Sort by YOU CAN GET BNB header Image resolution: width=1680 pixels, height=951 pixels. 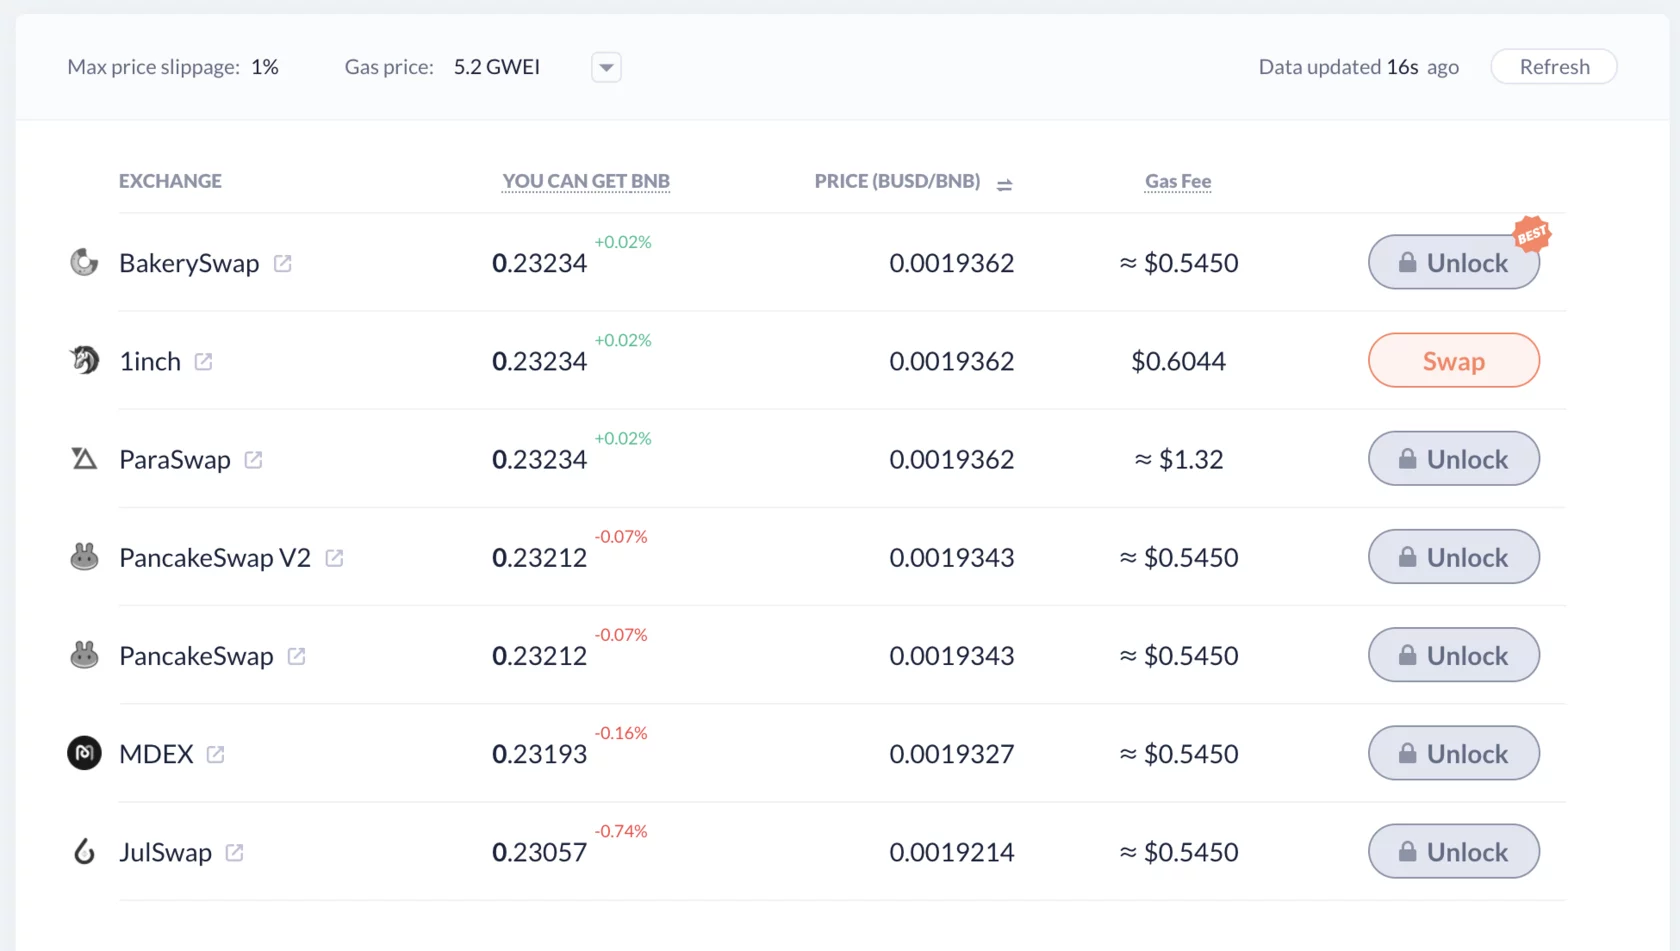pos(586,181)
